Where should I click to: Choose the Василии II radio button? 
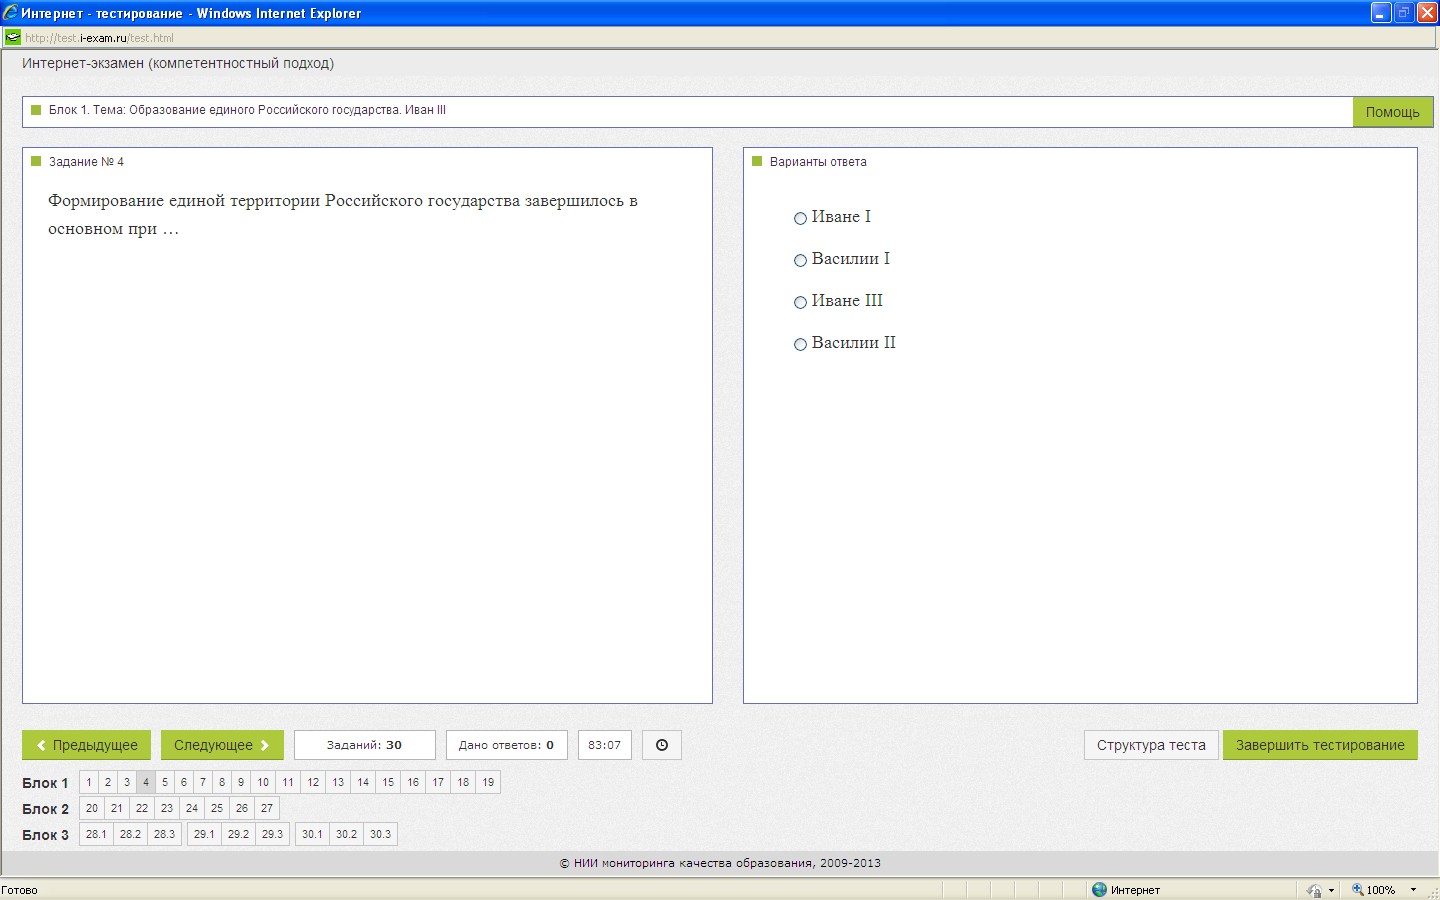(800, 344)
